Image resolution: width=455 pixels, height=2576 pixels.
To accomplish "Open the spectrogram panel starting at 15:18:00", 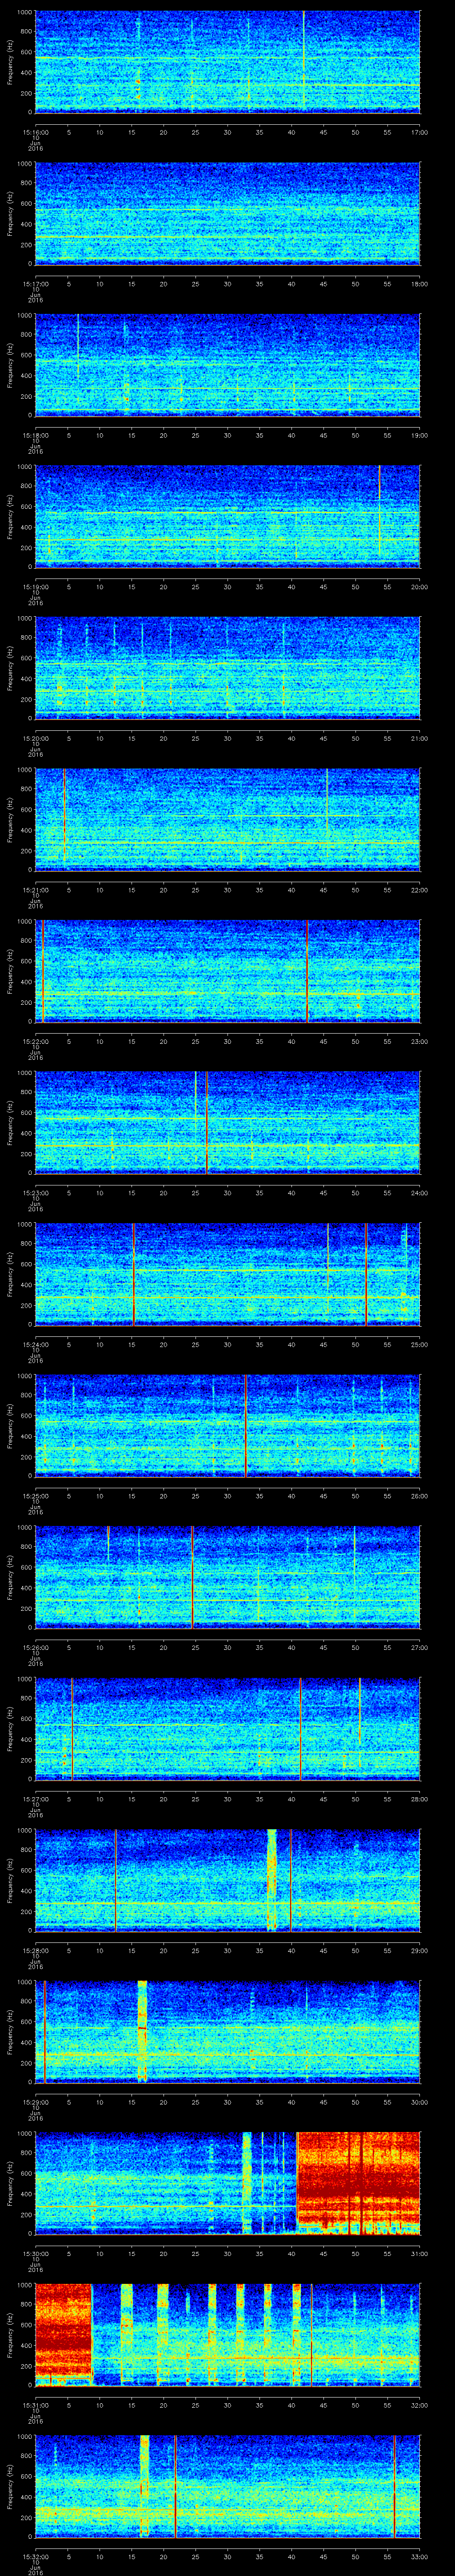I will 228,364.
